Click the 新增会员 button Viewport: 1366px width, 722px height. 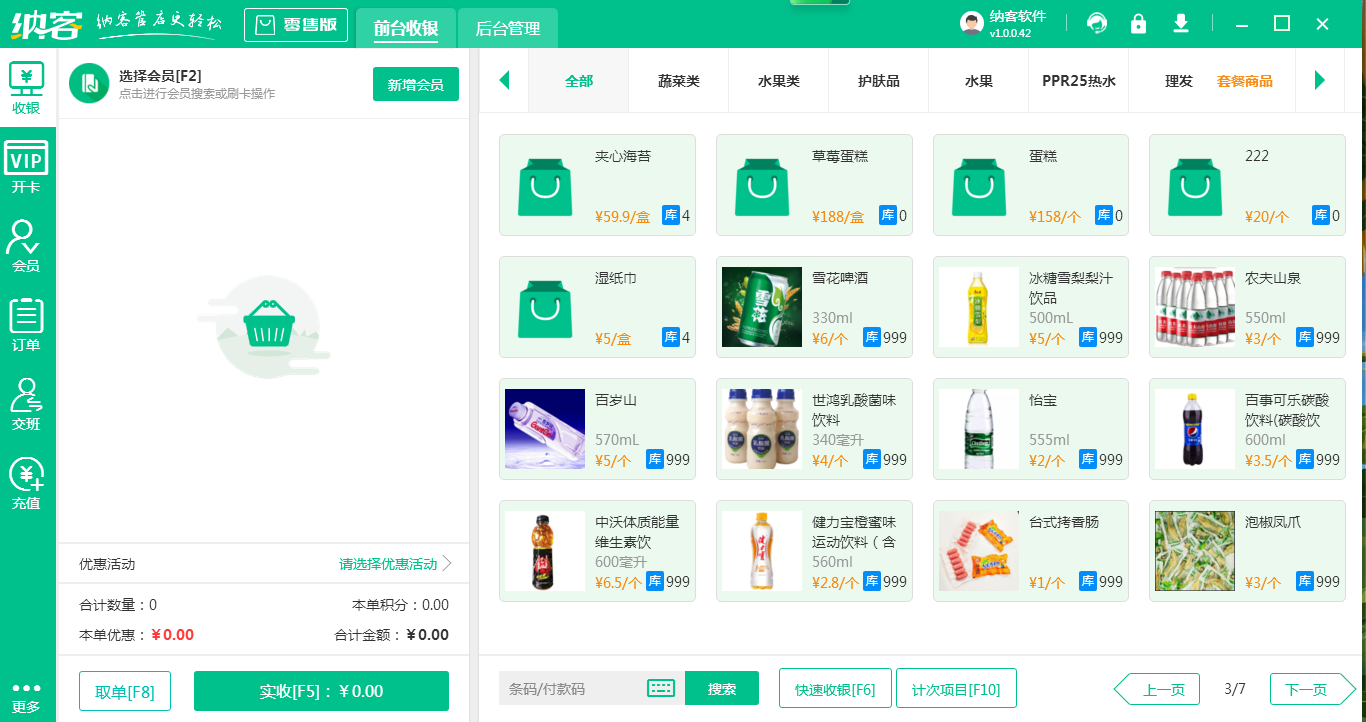(415, 85)
